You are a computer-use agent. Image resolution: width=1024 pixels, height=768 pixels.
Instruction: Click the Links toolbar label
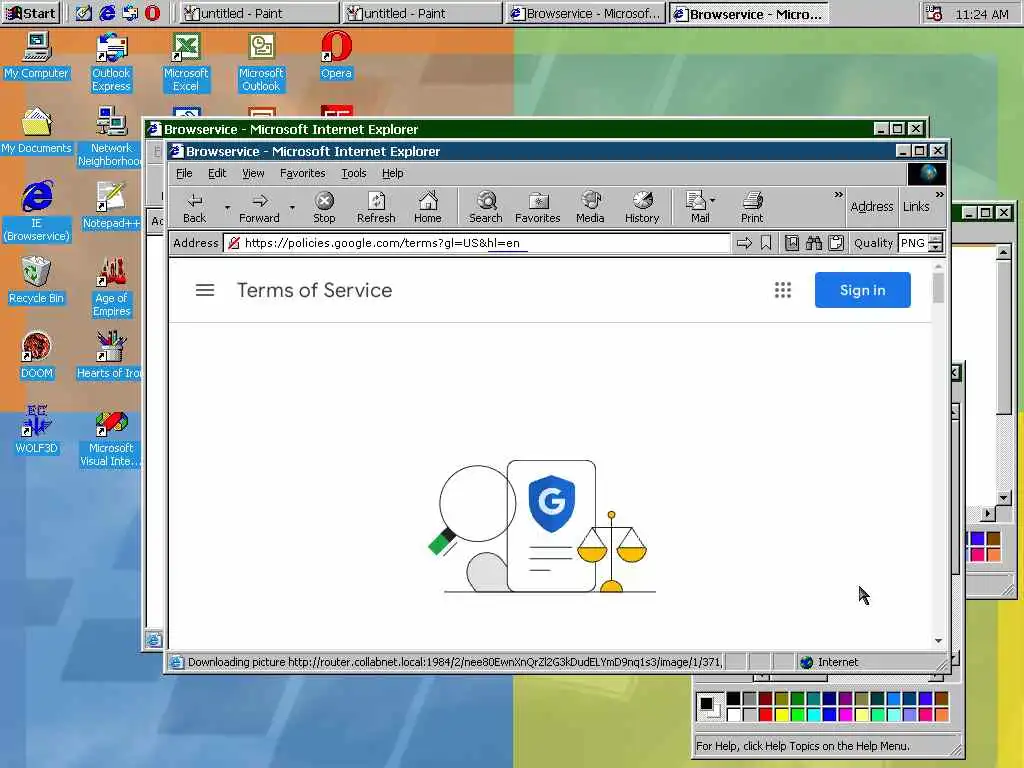[x=916, y=206]
